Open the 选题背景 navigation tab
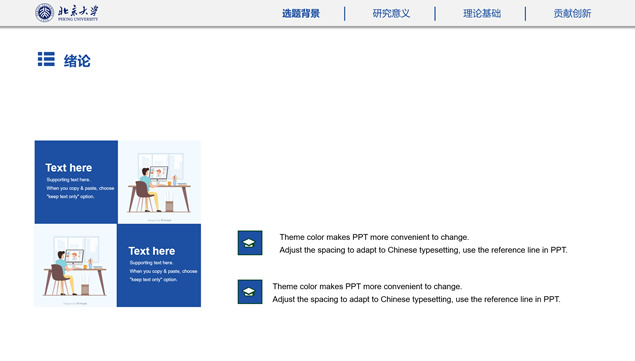Image resolution: width=635 pixels, height=361 pixels. 301,13
